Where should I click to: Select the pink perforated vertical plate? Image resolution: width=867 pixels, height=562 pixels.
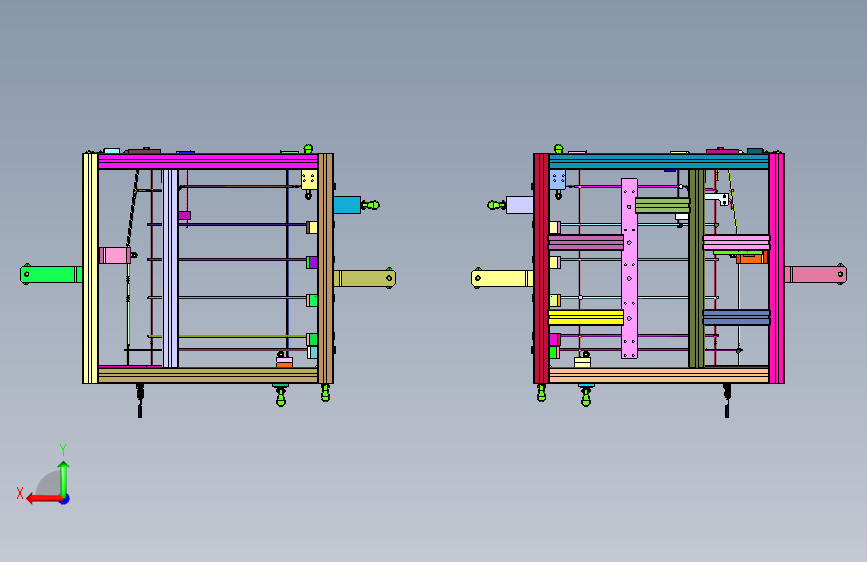click(x=629, y=268)
